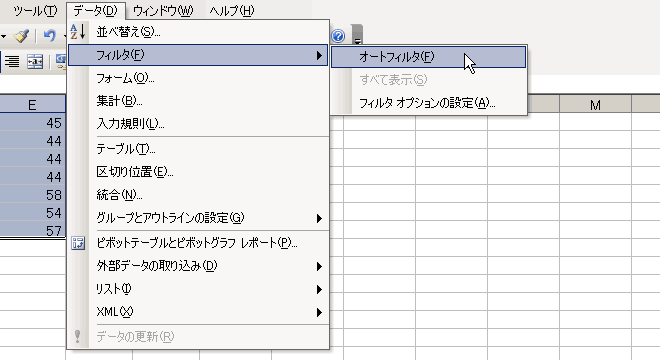Click cell containing 45 in column E

click(x=32, y=123)
